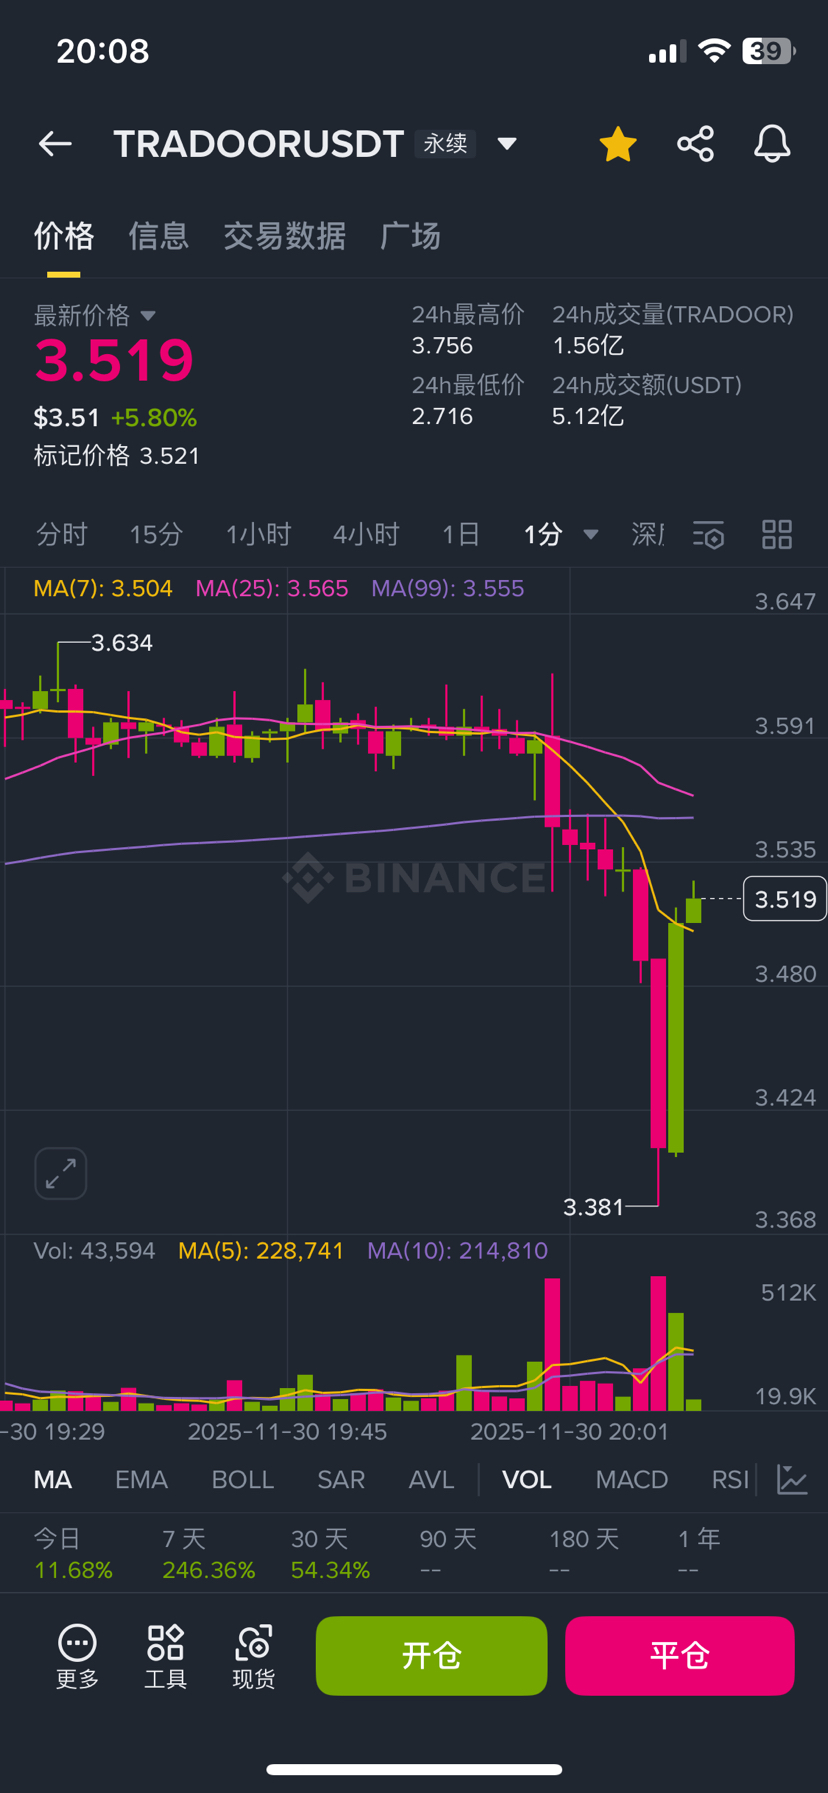
Task: Toggle the BOLL indicator
Action: point(242,1479)
